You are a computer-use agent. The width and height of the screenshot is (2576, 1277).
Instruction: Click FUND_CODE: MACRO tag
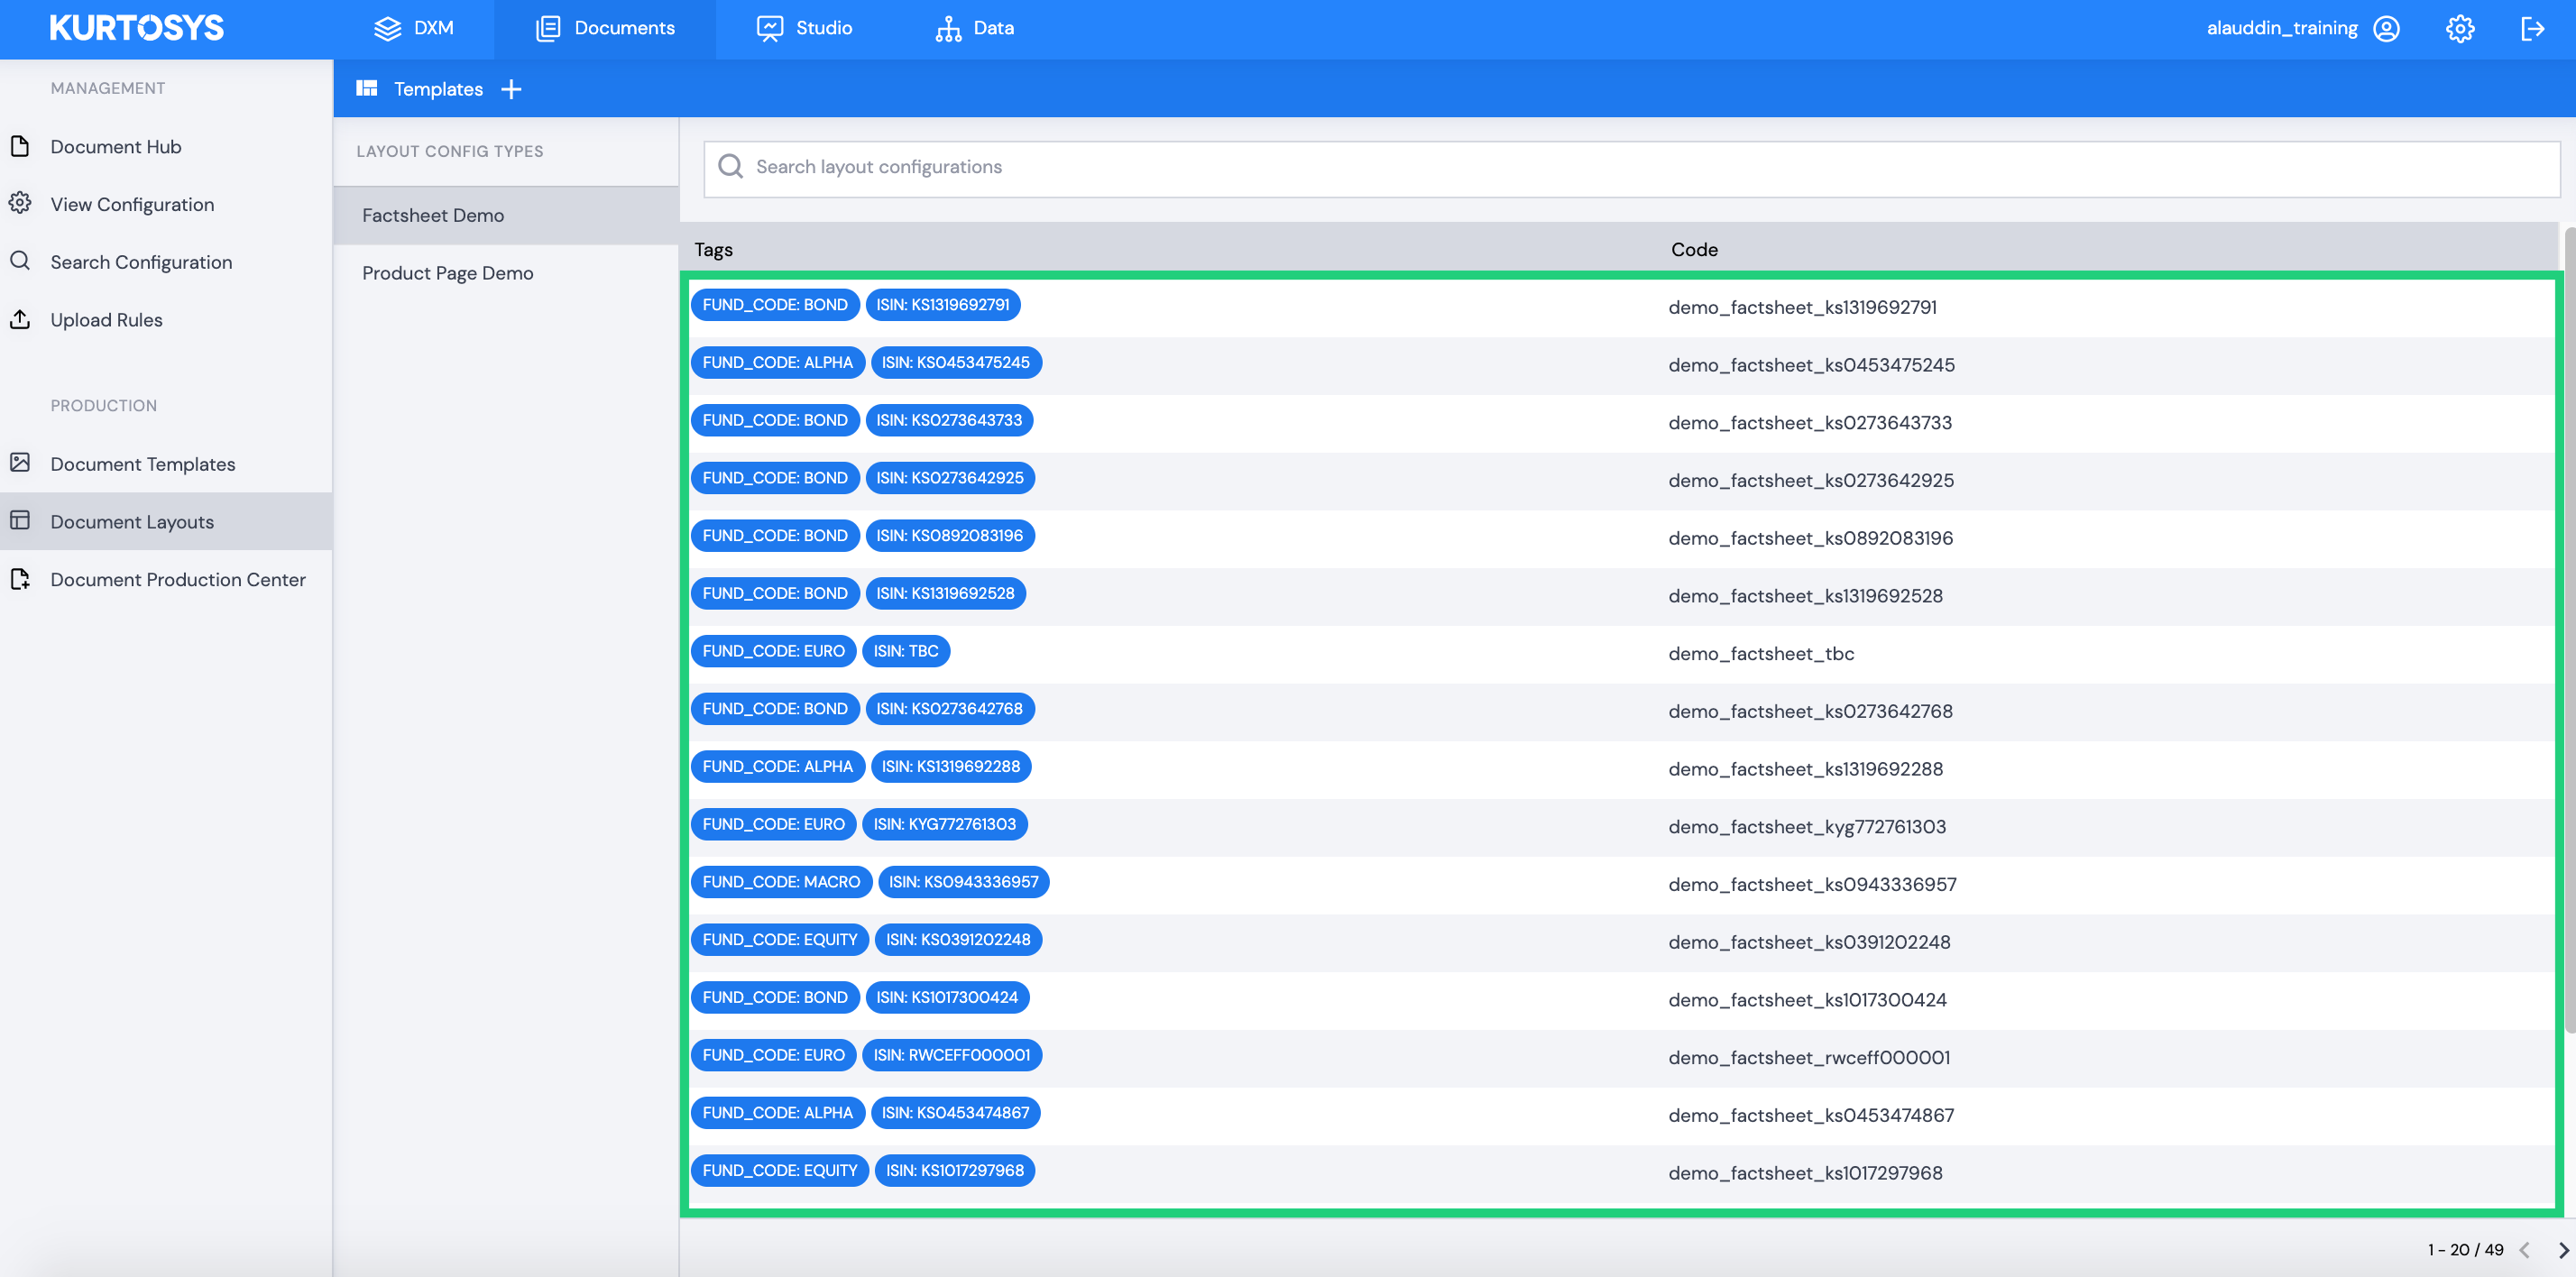click(781, 882)
